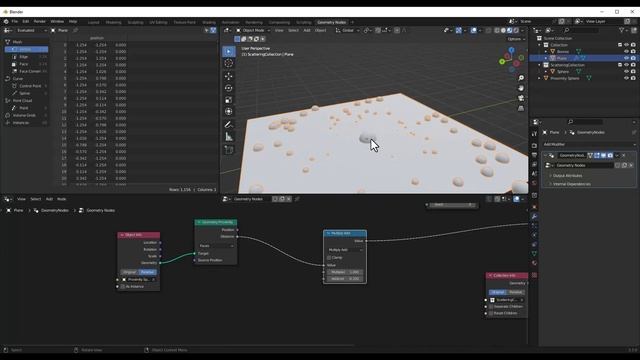Enable Reset Children checkbox in Collection Info node

pos(491,313)
